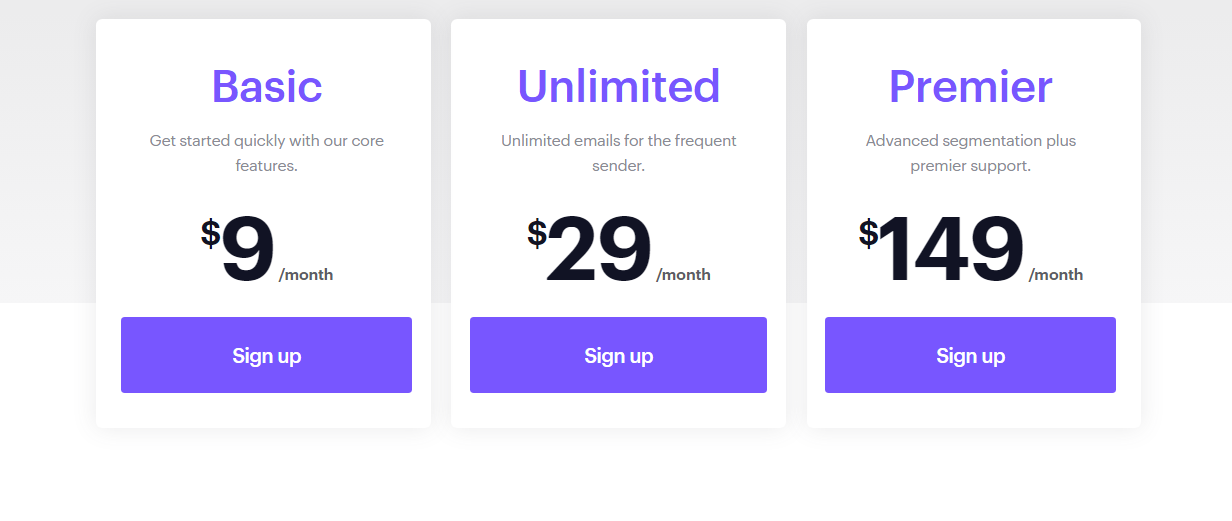Click the $9 price number
This screenshot has height=521, width=1232.
pyautogui.click(x=248, y=250)
